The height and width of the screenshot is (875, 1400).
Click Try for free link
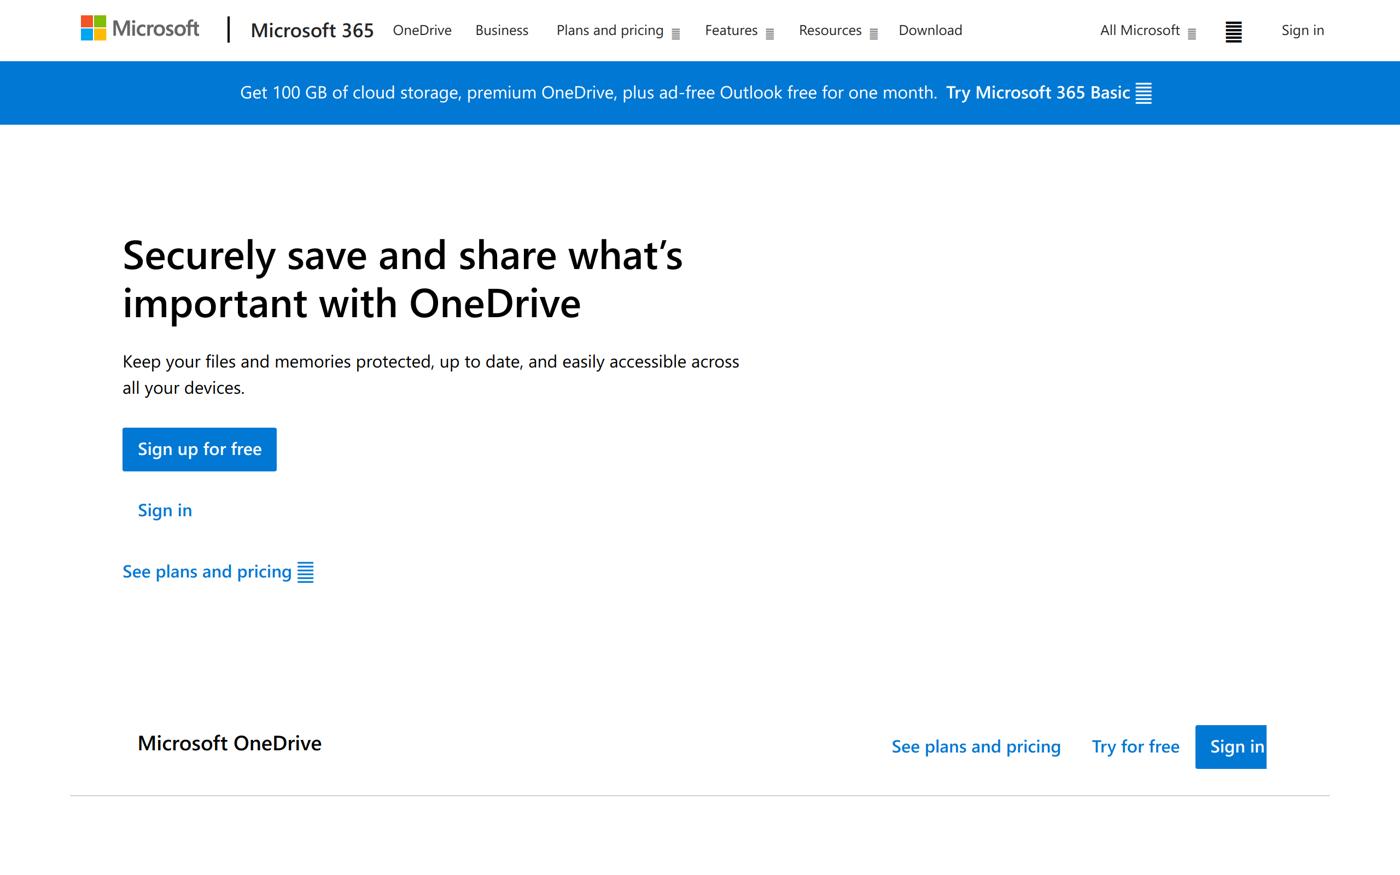(x=1136, y=747)
